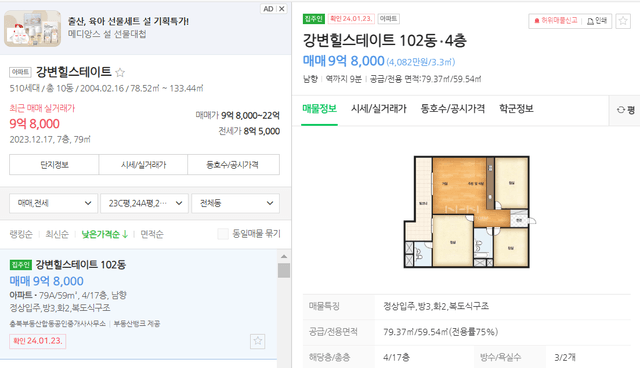640x368 pixels.
Task: Open the apartment floor plan image
Action: [469, 212]
